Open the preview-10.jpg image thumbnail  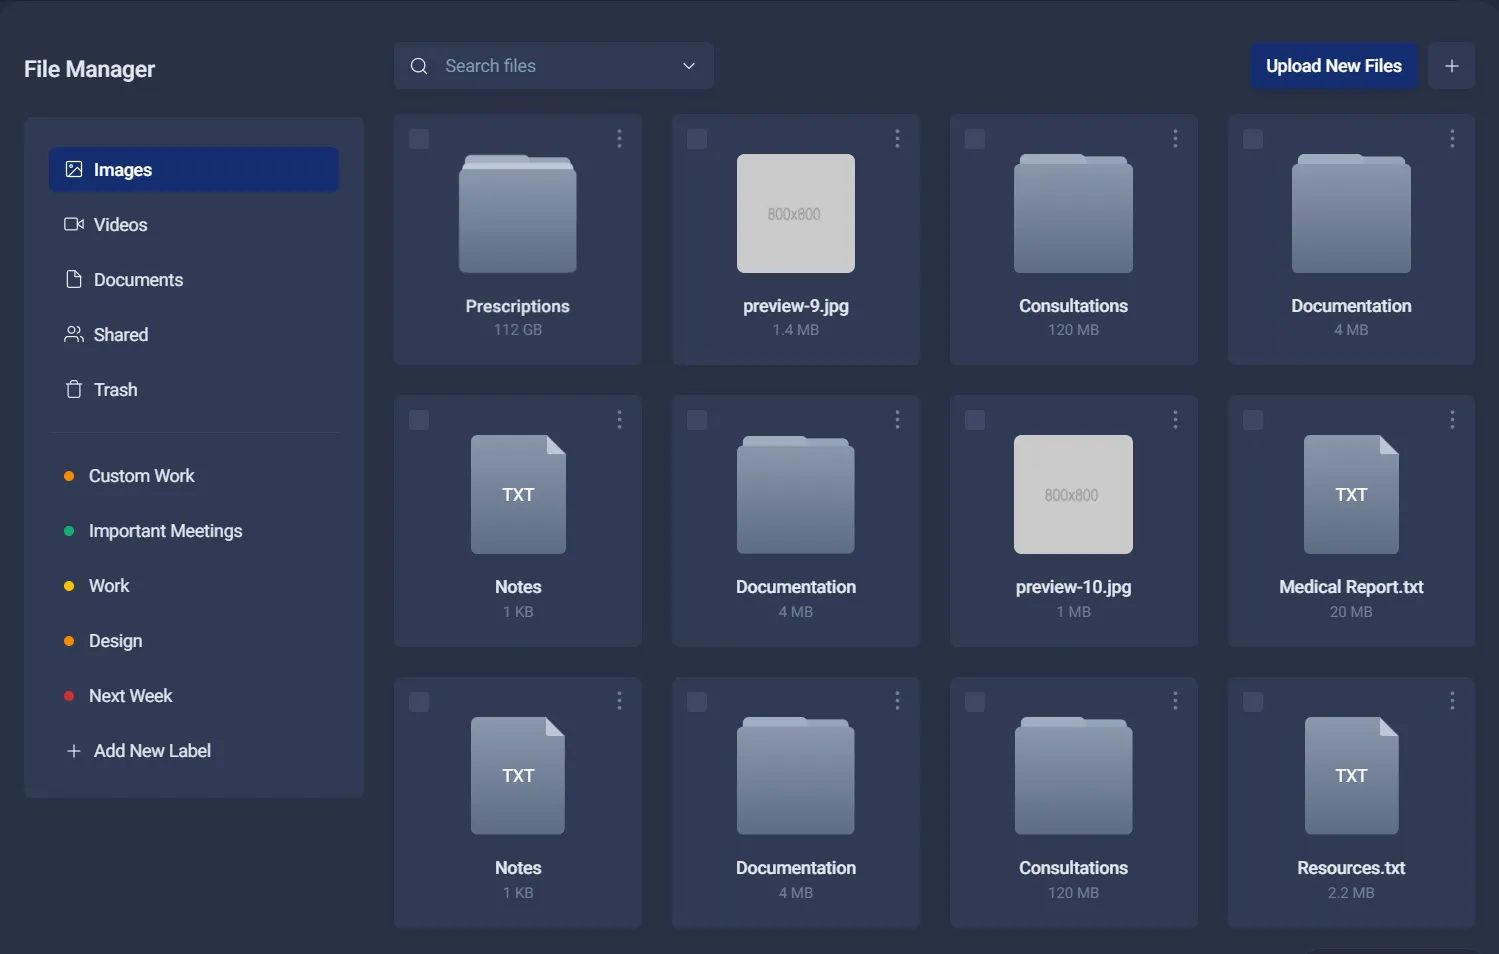click(x=1073, y=495)
